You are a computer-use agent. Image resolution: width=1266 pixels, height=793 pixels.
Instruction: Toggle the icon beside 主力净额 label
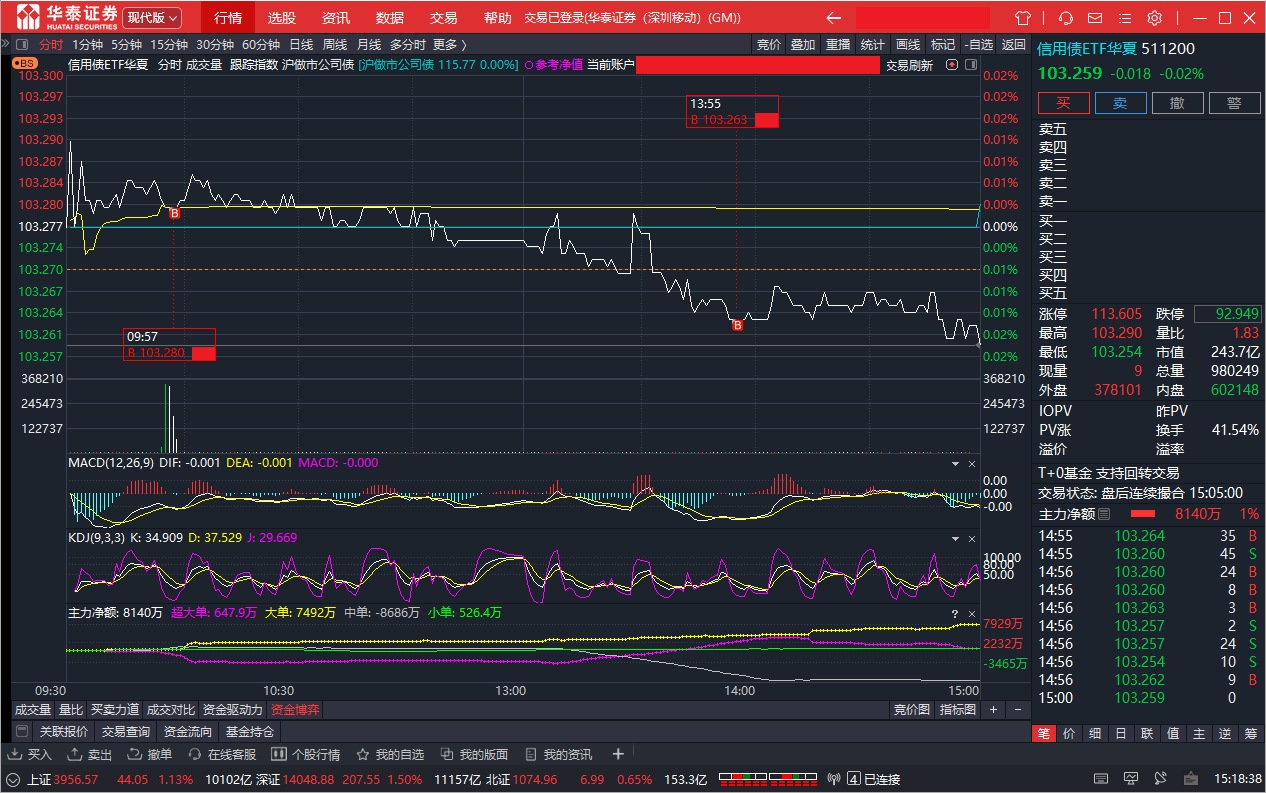tap(1104, 514)
